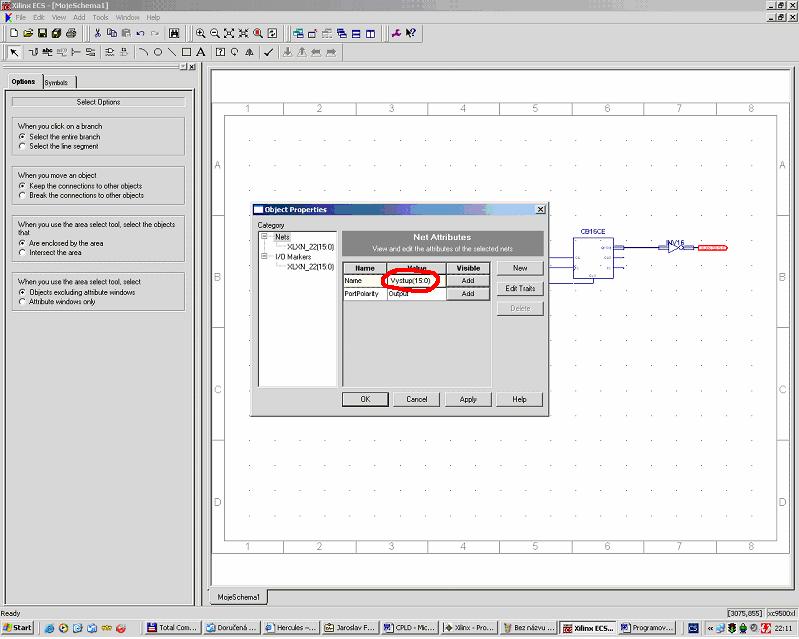Viewport: 799px width, 639px height.
Task: Open the File menu
Action: pyautogui.click(x=20, y=17)
